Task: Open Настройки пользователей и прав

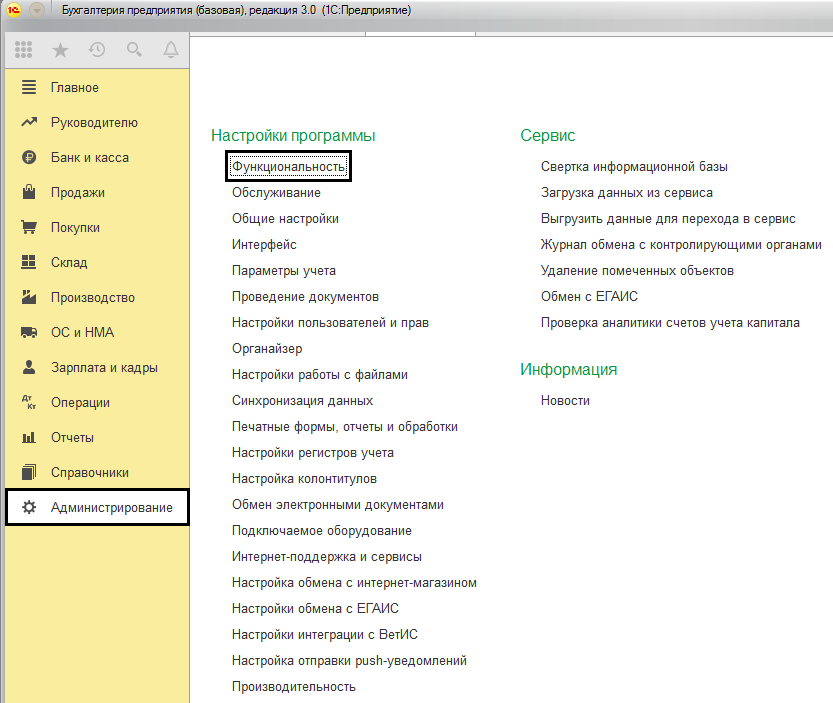Action: click(x=330, y=323)
